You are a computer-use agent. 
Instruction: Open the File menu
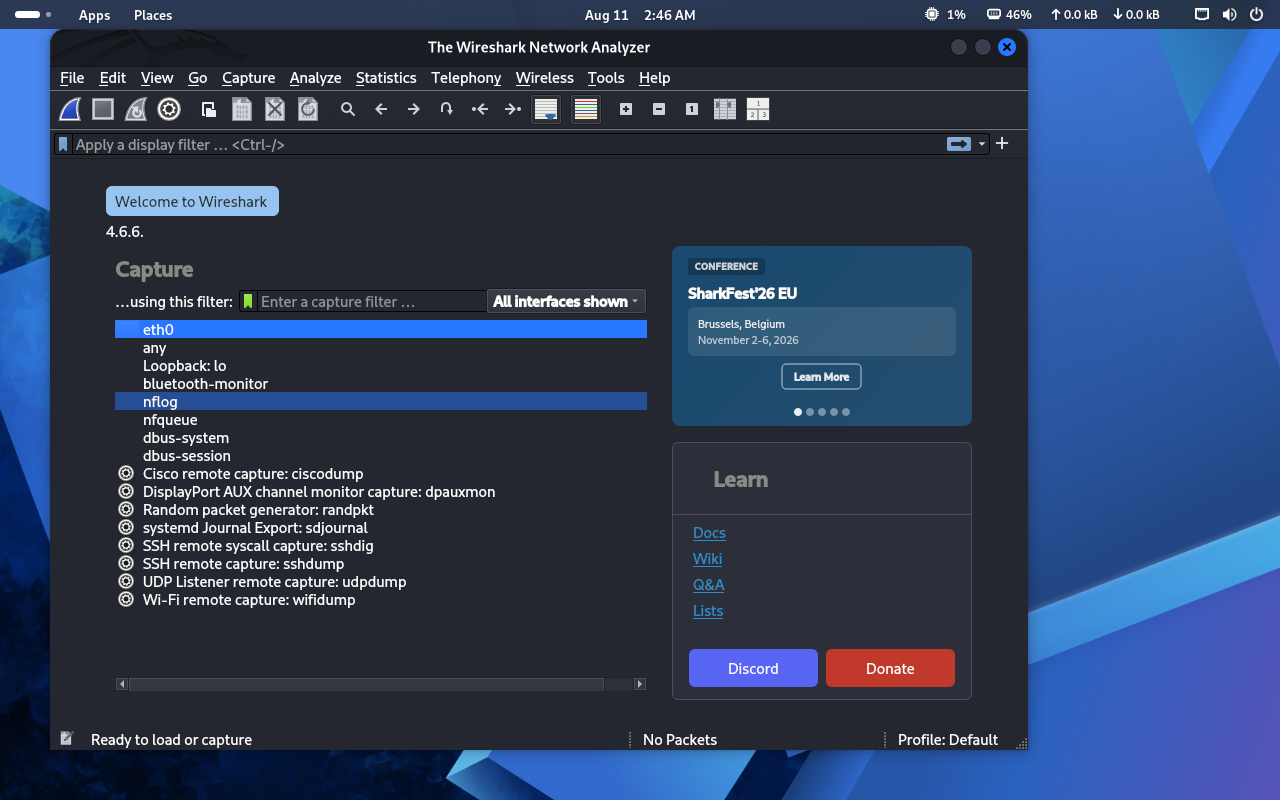(72, 78)
